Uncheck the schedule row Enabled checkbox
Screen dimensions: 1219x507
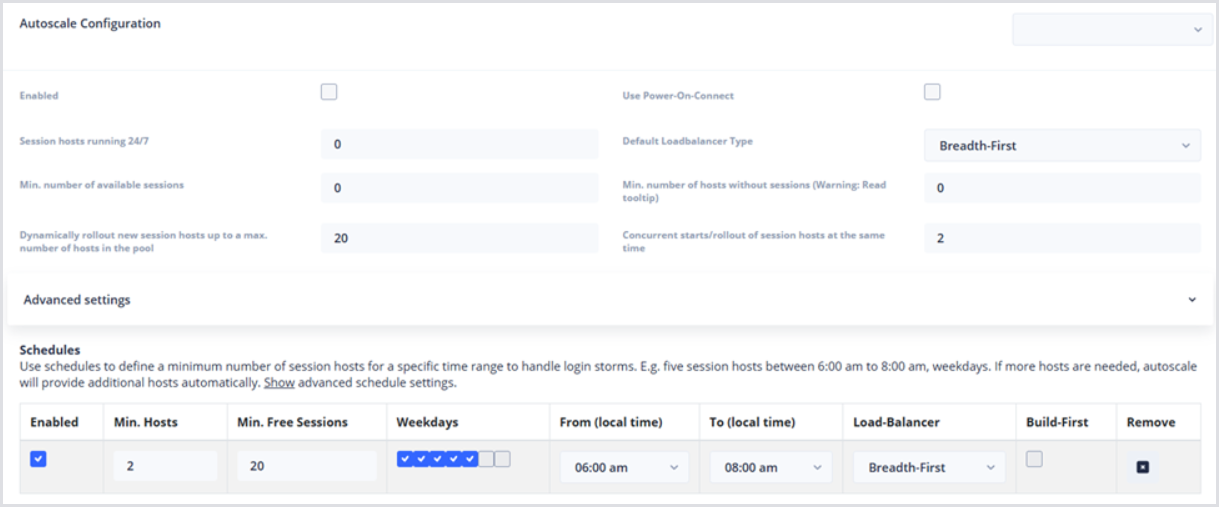coord(38,459)
